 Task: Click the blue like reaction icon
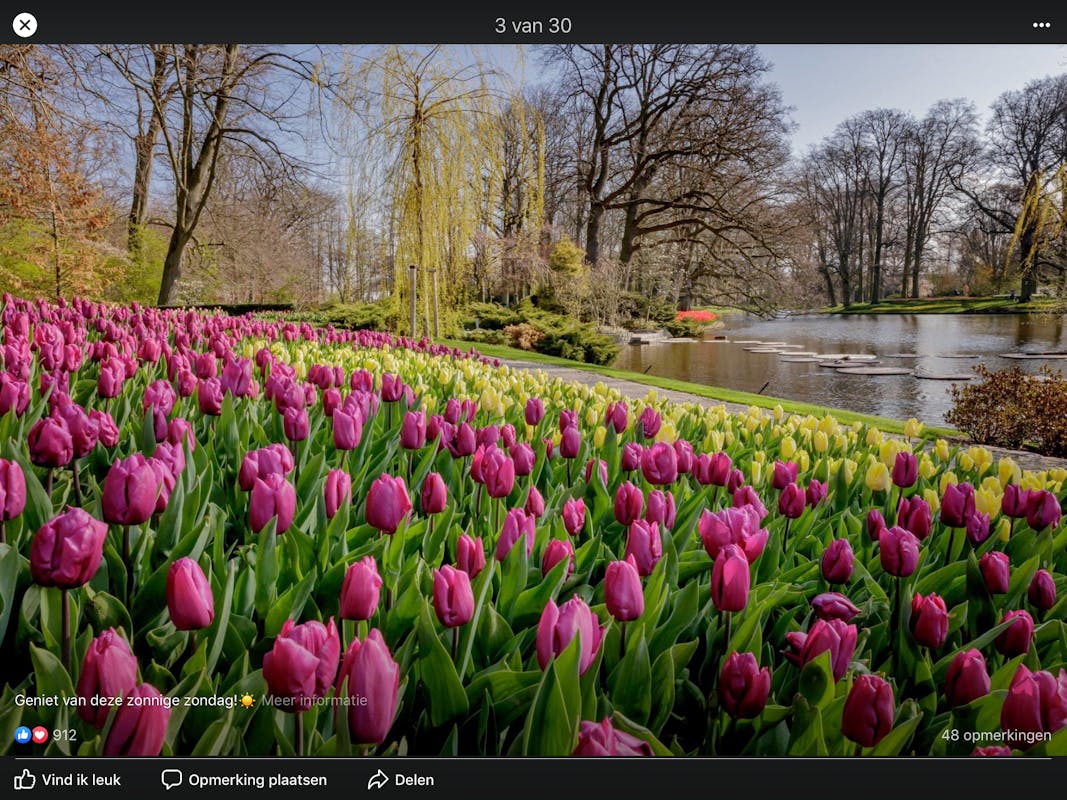pos(22,735)
